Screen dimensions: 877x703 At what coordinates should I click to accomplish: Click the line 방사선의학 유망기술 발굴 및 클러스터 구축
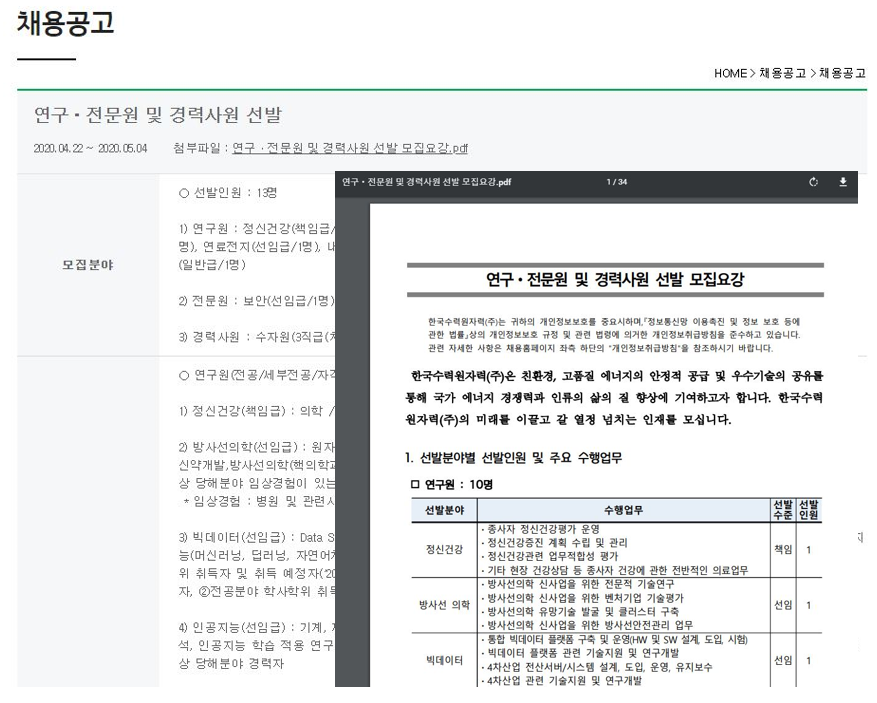[579, 611]
